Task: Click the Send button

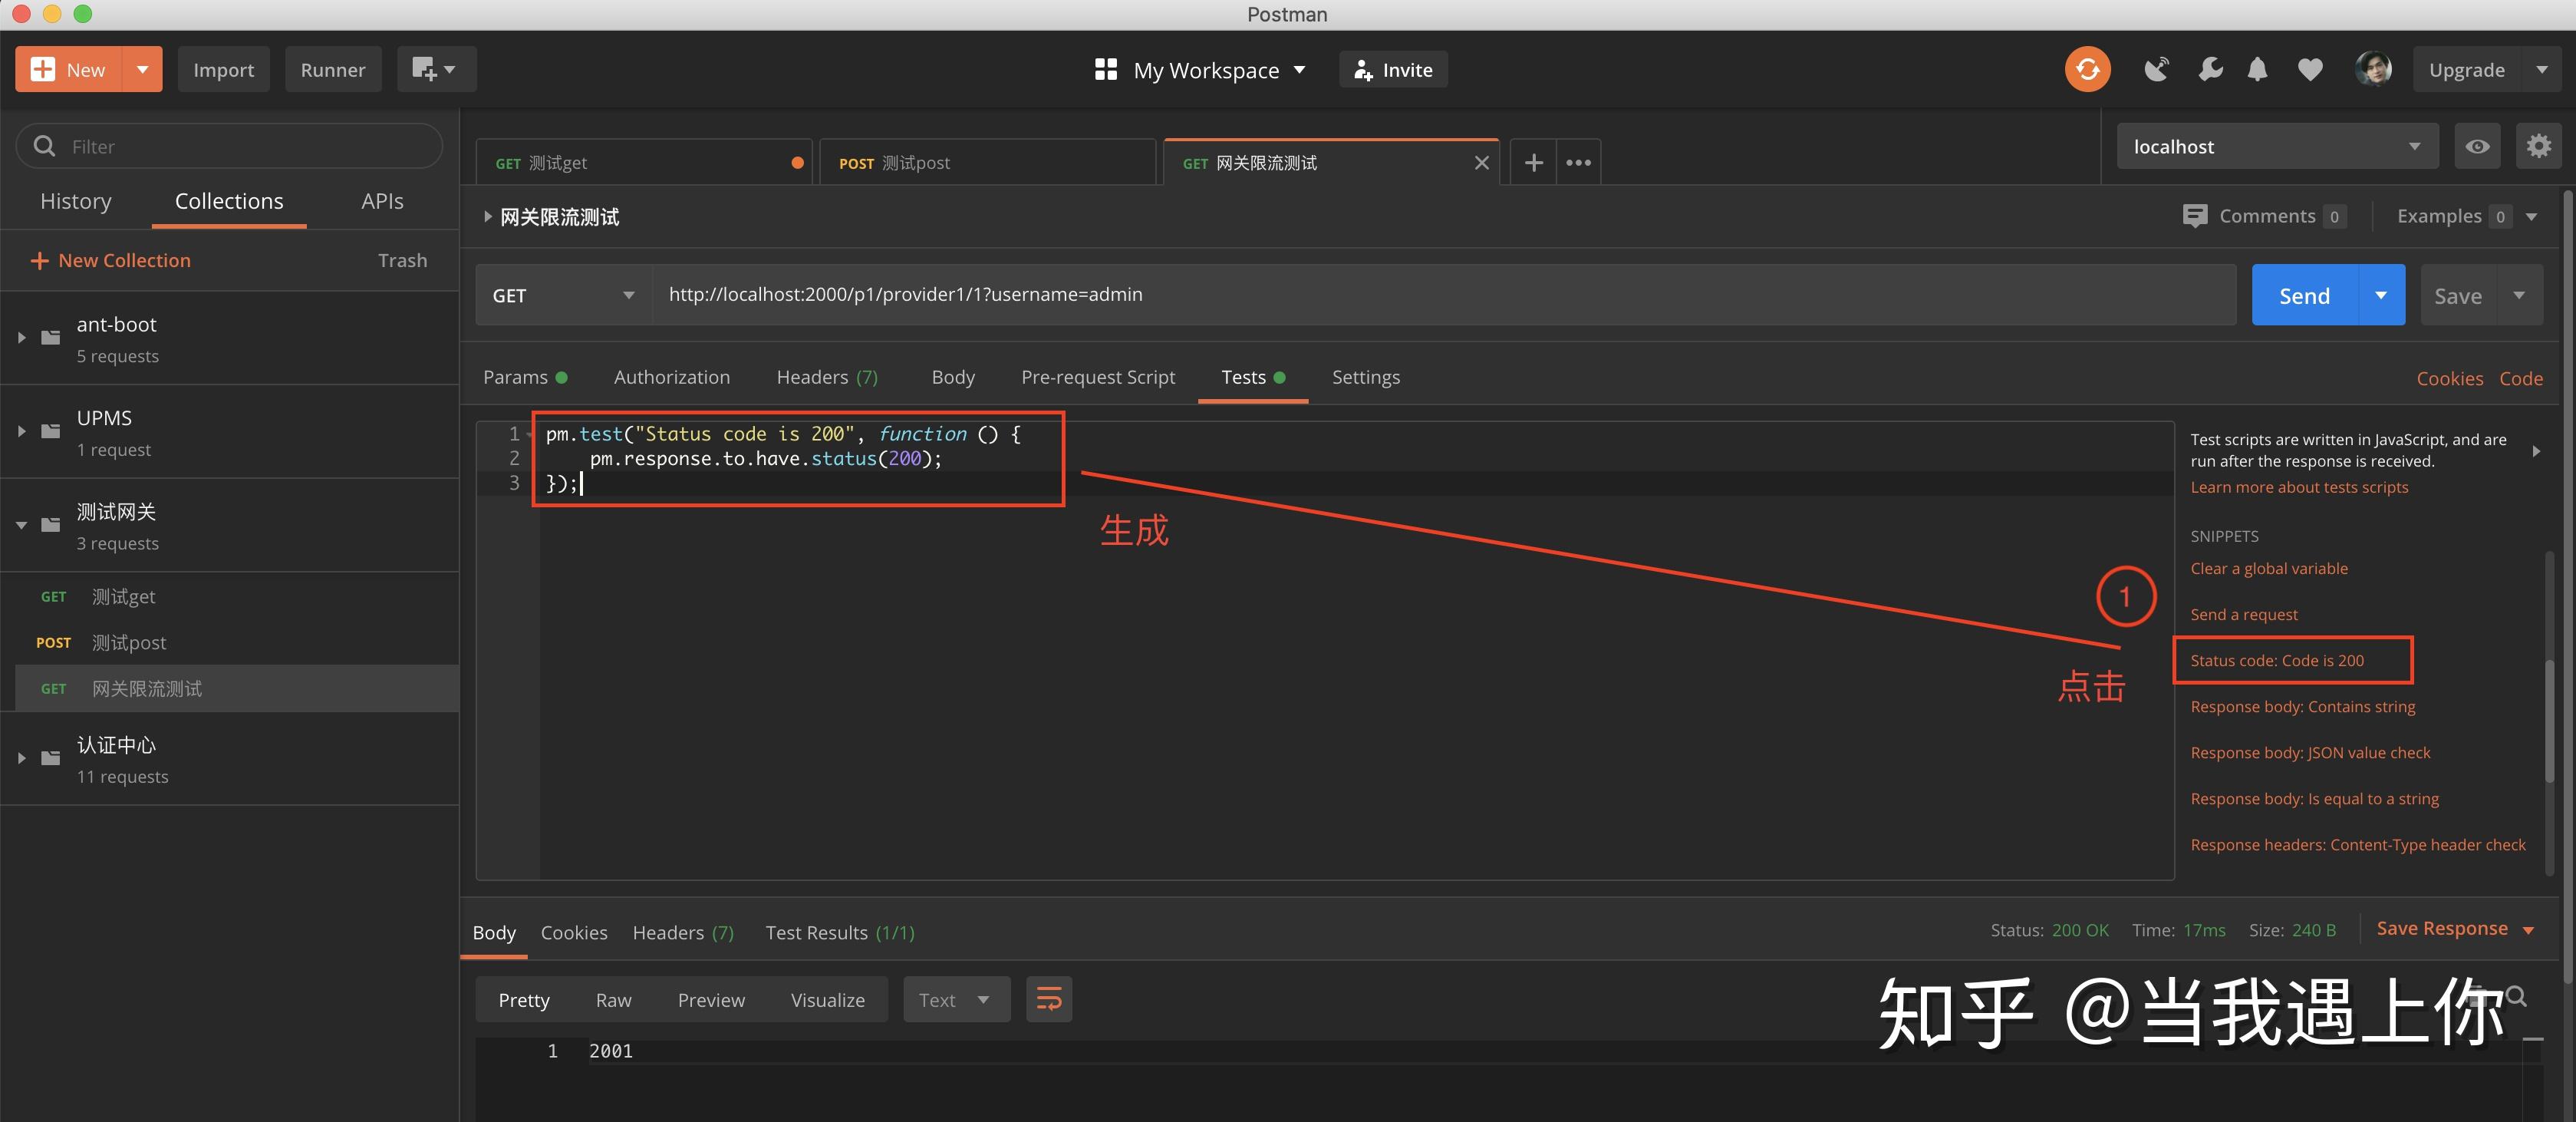Action: [2304, 295]
